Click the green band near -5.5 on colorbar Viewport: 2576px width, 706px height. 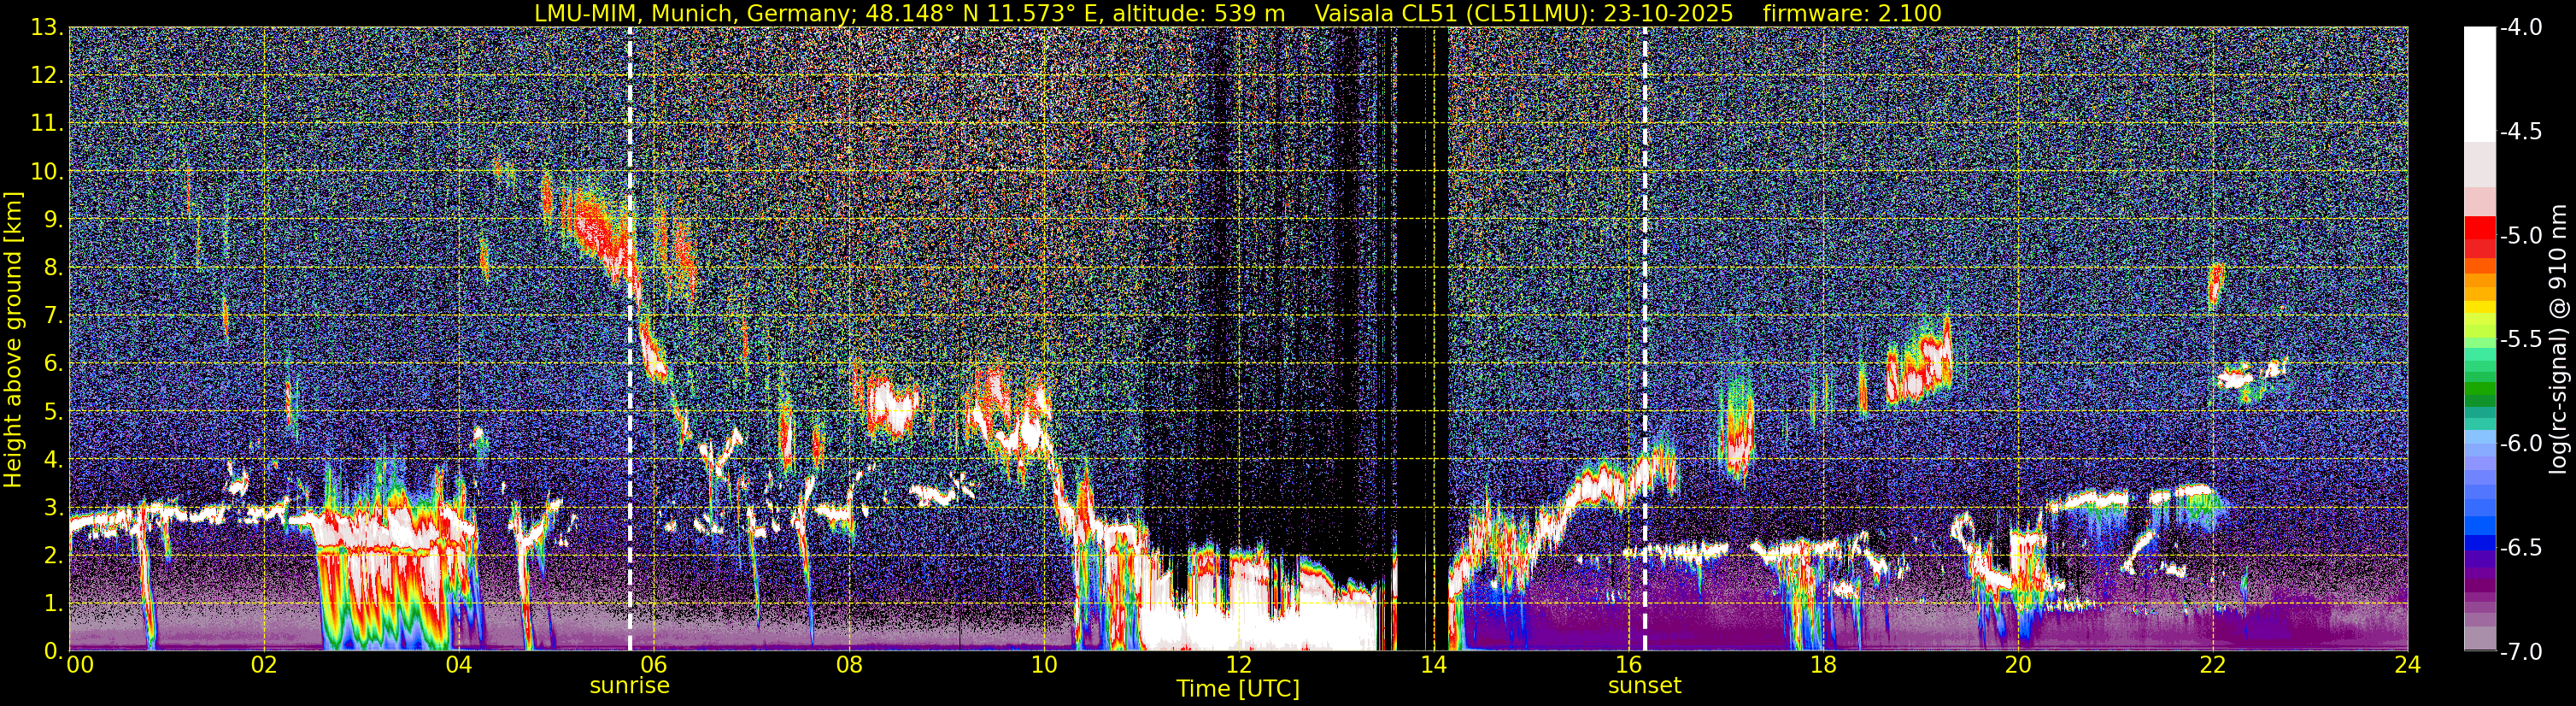coord(2479,345)
